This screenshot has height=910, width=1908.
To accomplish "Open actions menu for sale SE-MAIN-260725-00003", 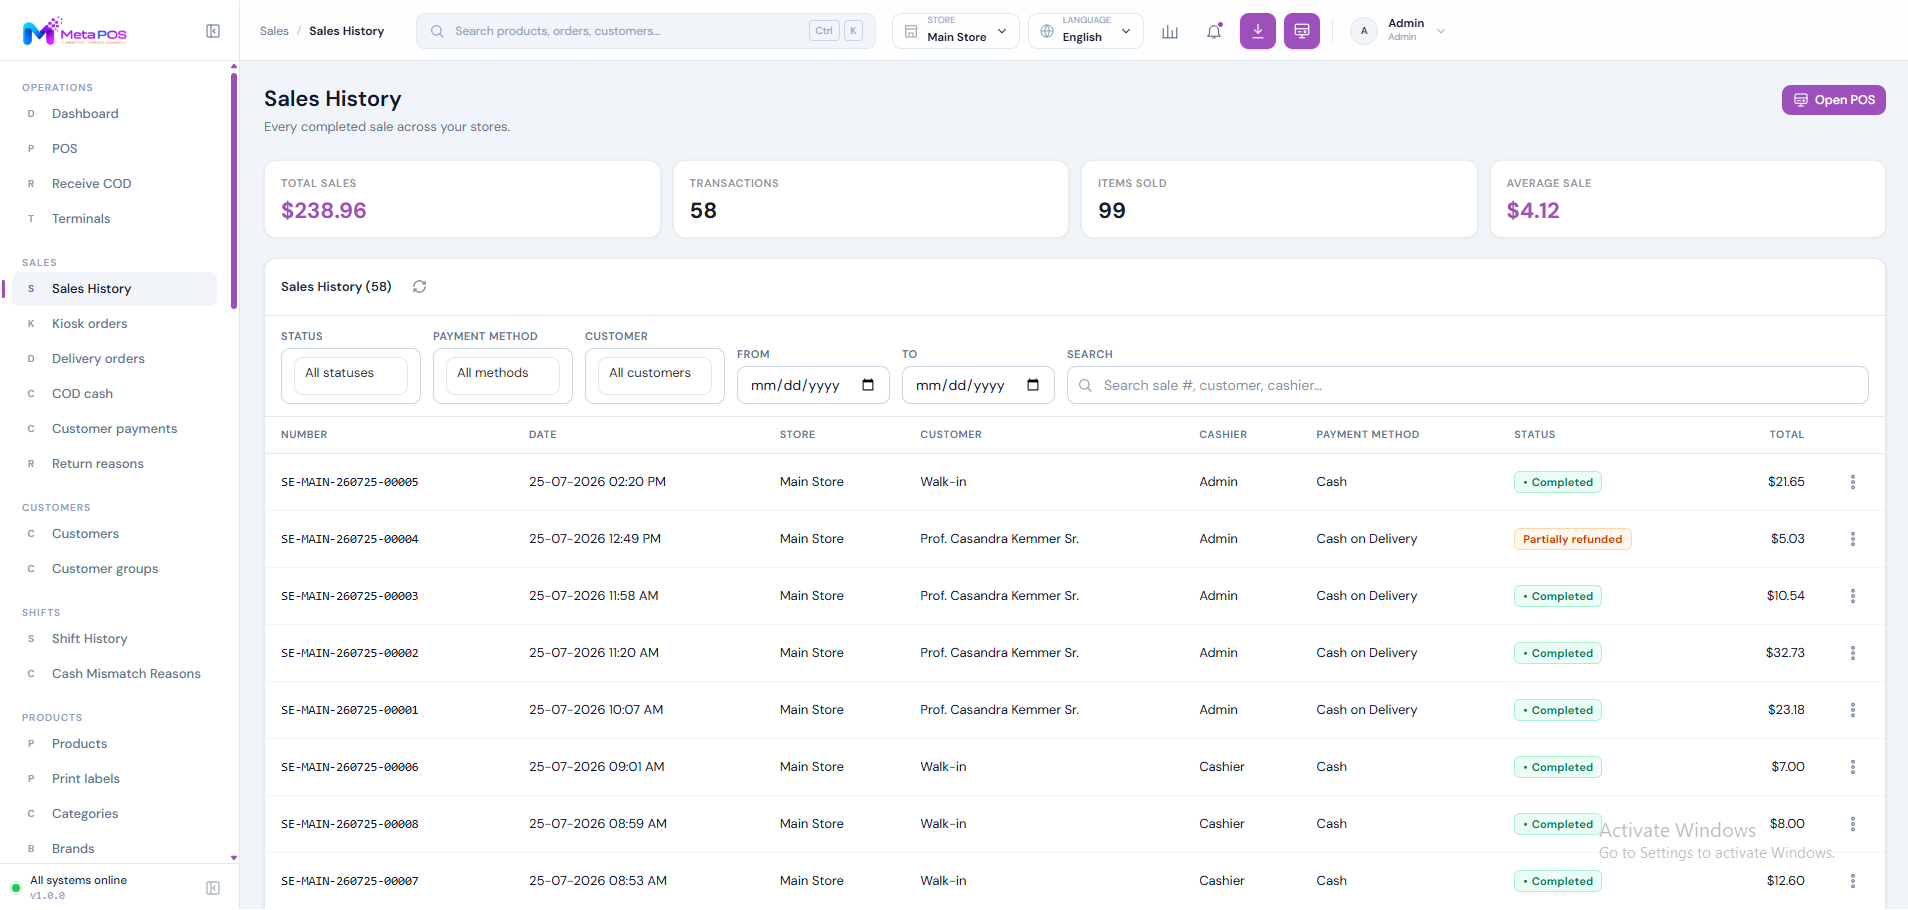I will point(1853,596).
